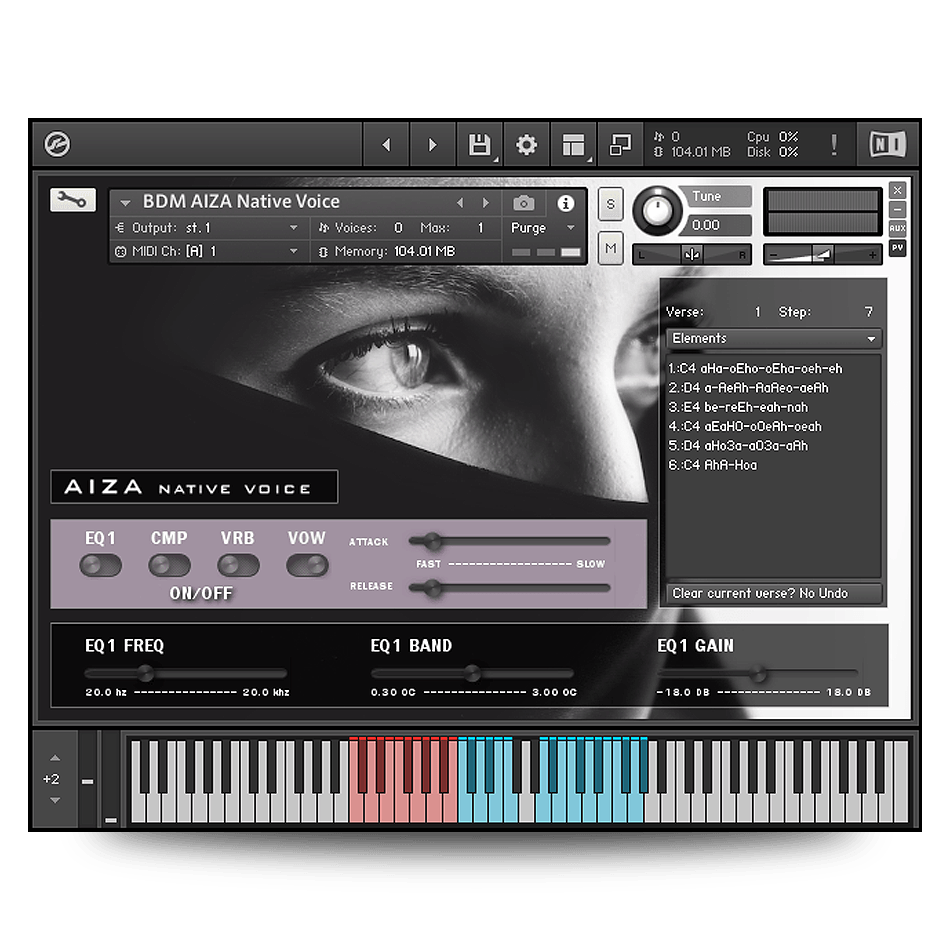Click the Tune knob
The width and height of the screenshot is (950, 950).
[x=657, y=211]
